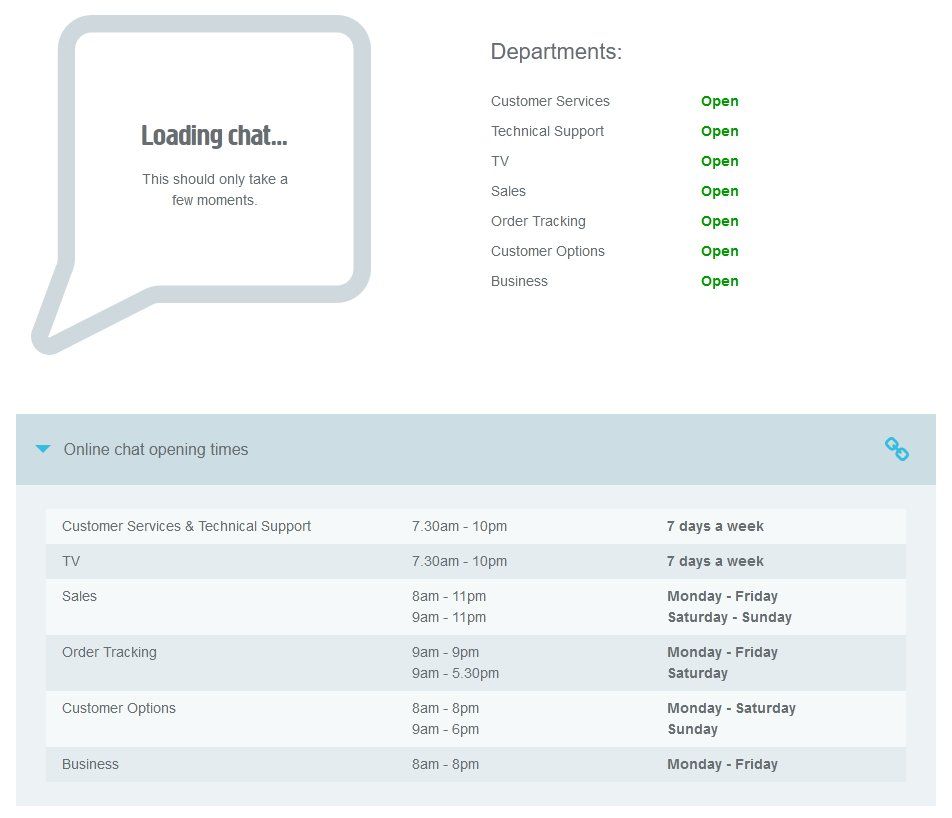Open the Order Tracking department
Viewport: 952px width, 818px height.
(x=538, y=221)
